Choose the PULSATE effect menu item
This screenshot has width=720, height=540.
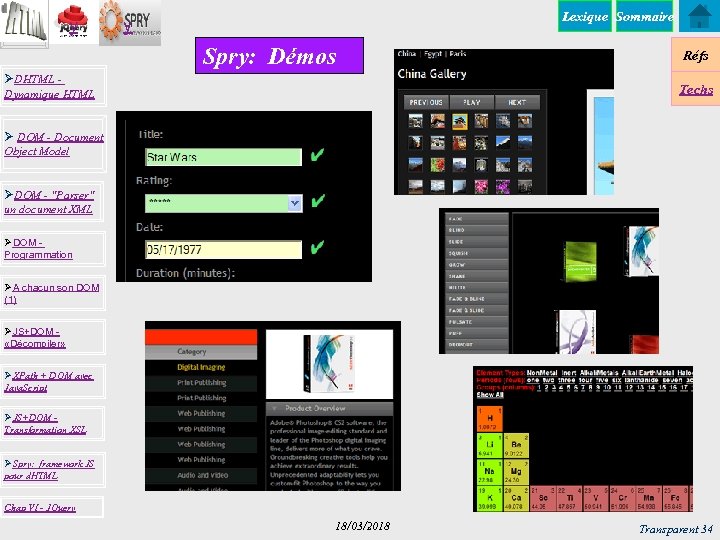(477, 322)
